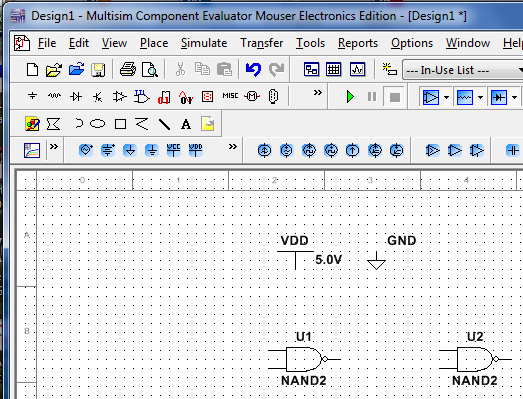The image size is (523, 399).
Task: Place the MISC component group
Action: [x=230, y=96]
